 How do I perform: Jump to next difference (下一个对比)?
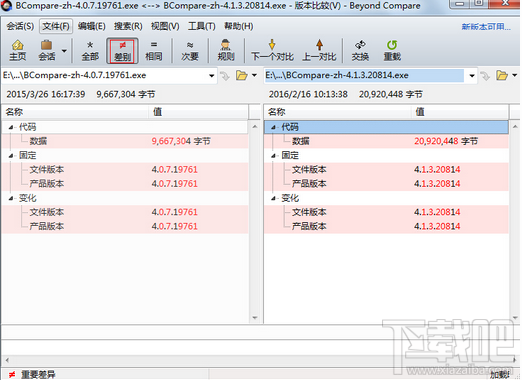(x=272, y=50)
